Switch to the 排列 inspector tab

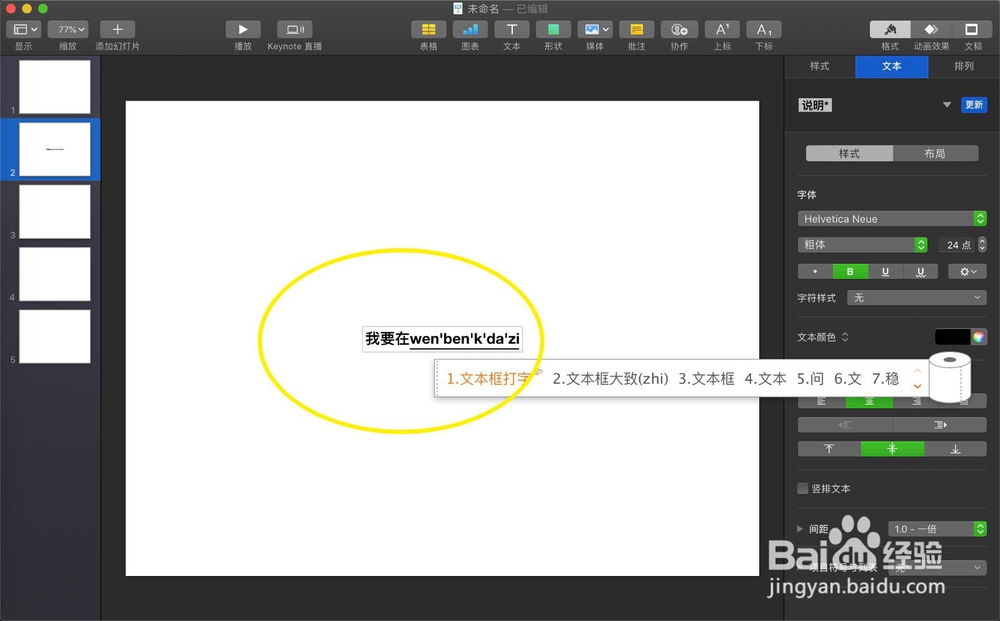pos(964,66)
